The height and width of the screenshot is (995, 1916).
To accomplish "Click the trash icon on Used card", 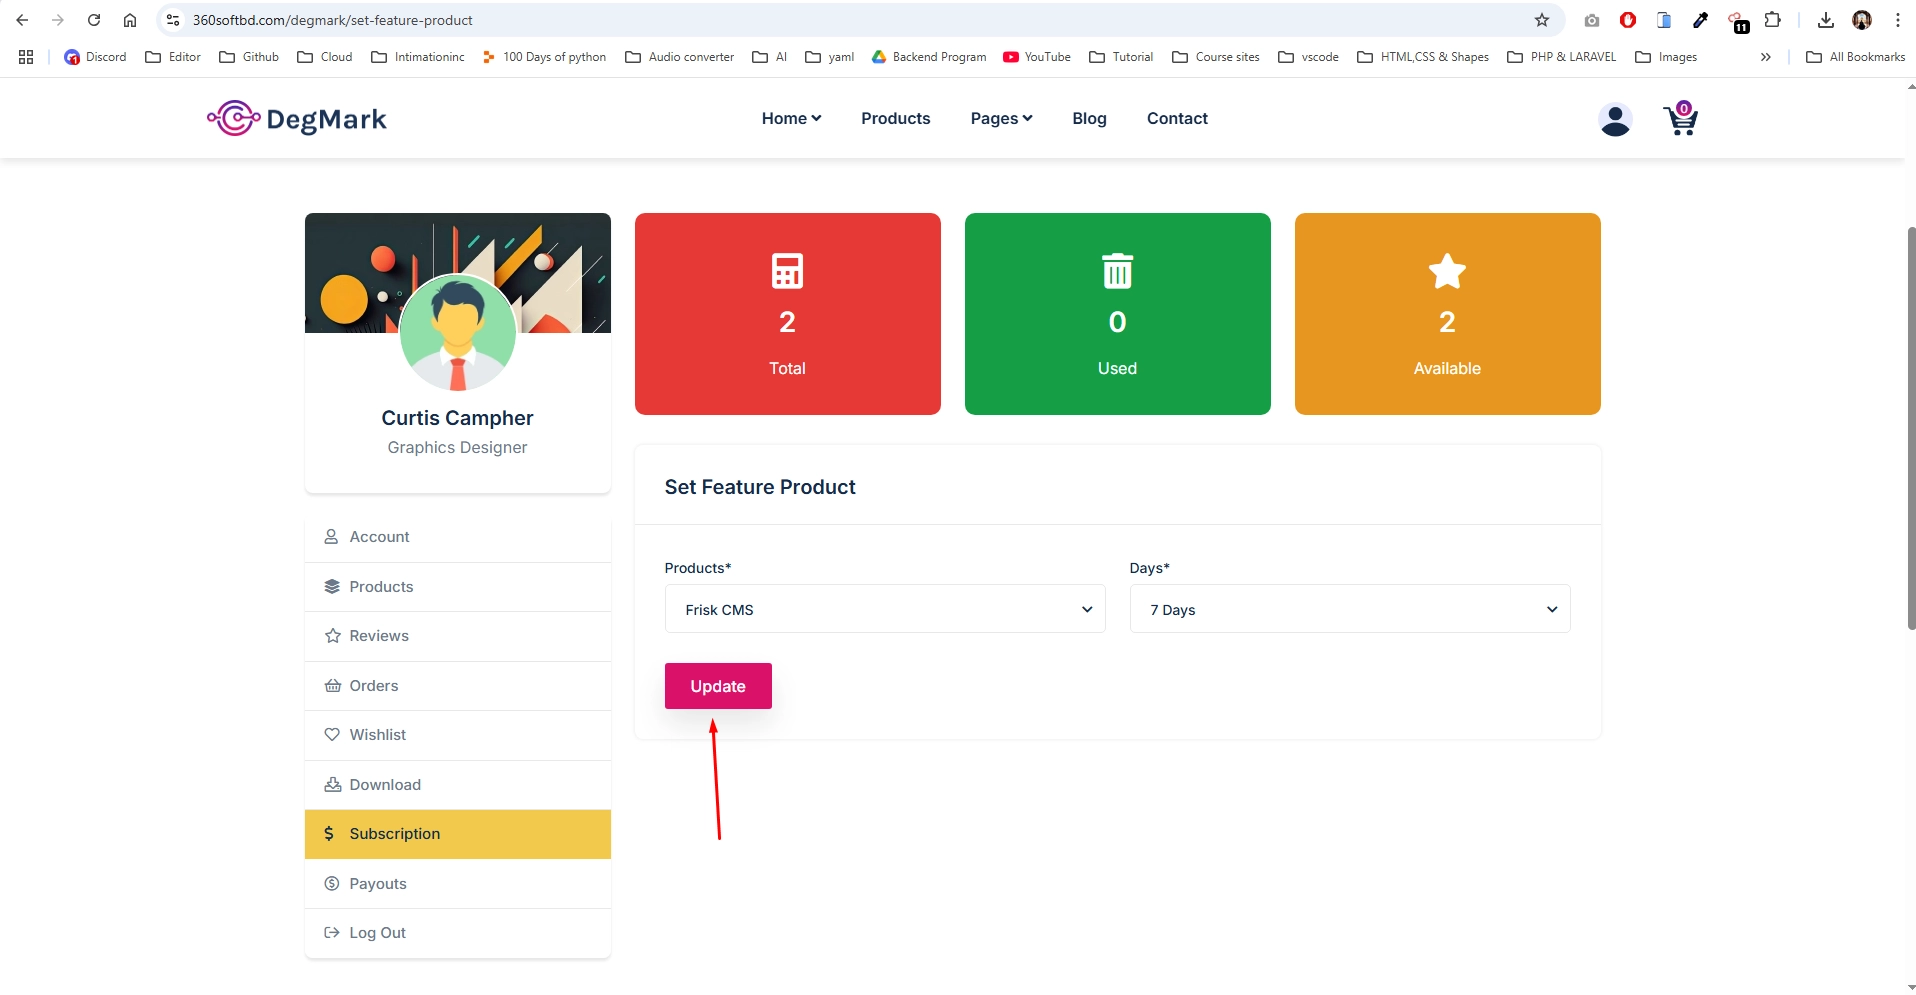I will 1117,271.
